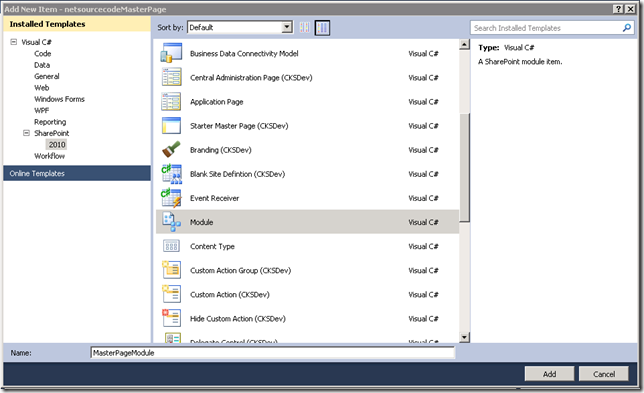
Task: Click the Custom Action (CKSDev) icon
Action: [171, 294]
